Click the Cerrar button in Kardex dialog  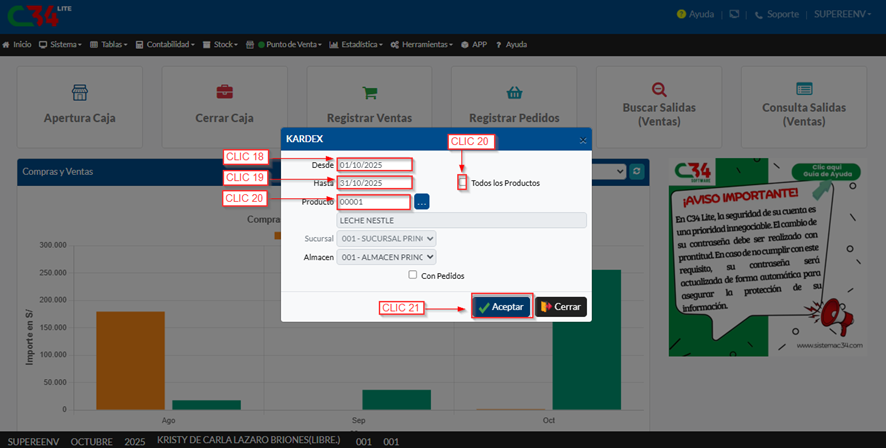(x=561, y=307)
